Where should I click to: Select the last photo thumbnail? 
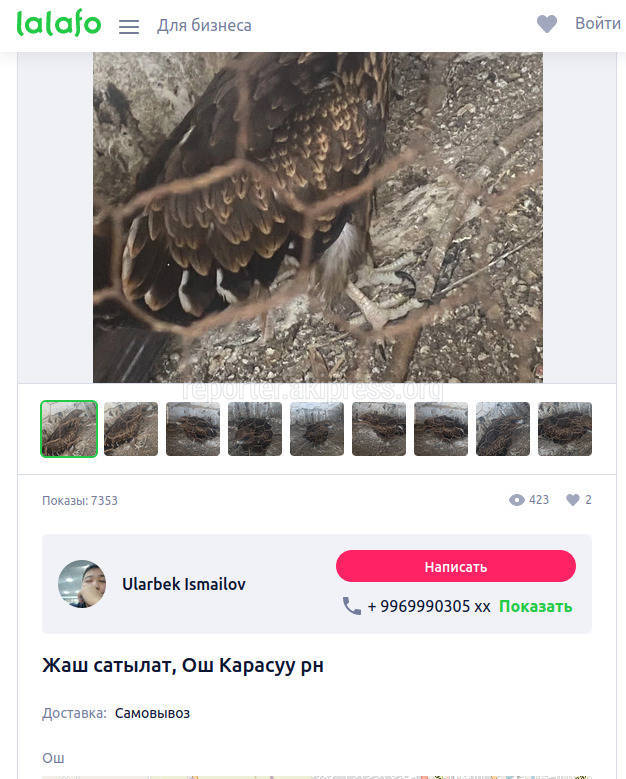click(x=565, y=429)
